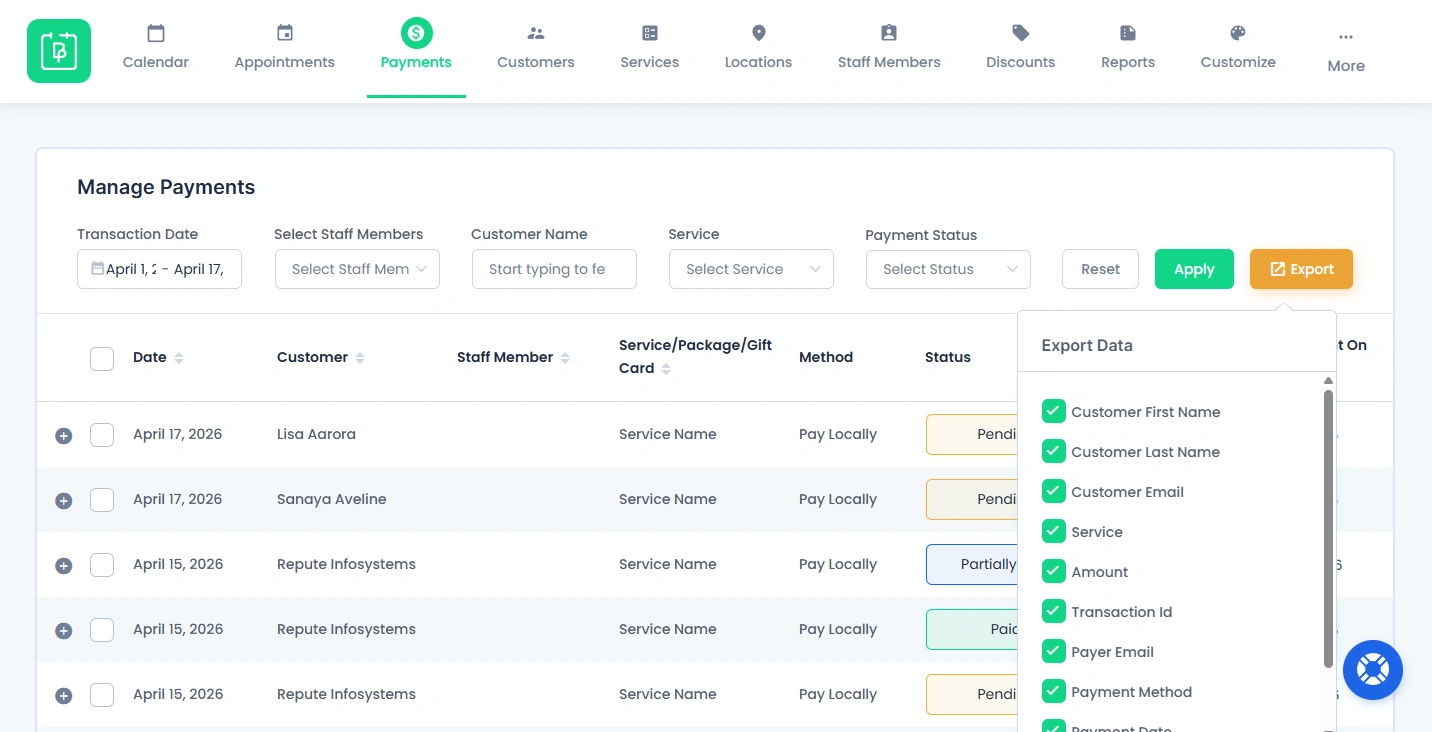Select the Sanaya Aveline row checkbox
1432x732 pixels.
(x=102, y=500)
